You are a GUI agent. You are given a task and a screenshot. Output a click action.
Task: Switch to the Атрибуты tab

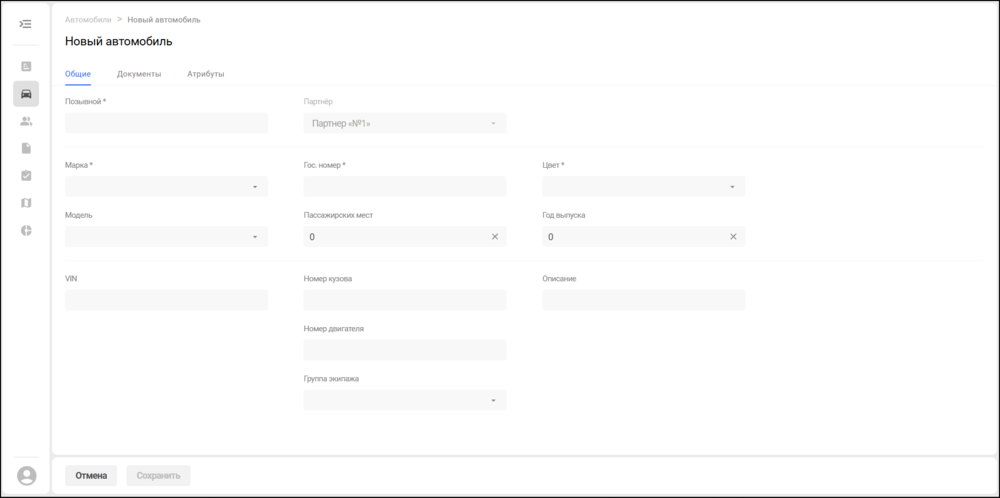[x=205, y=74]
